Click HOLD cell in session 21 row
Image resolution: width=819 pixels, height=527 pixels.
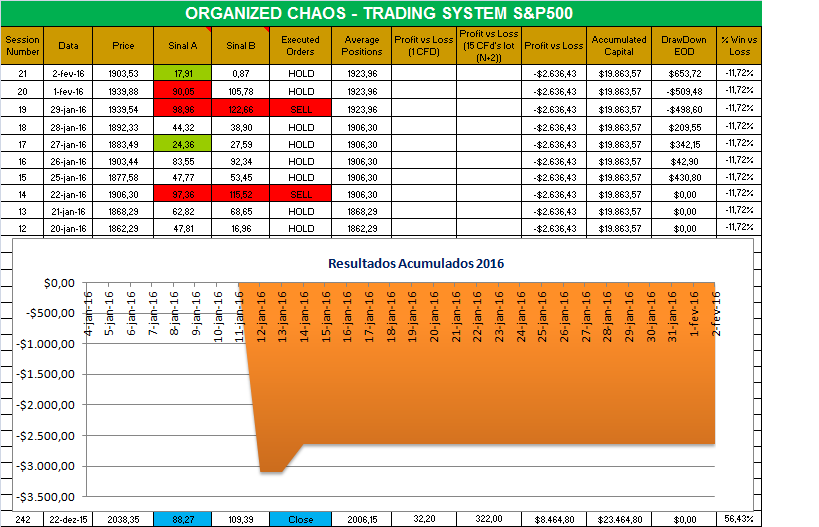point(300,73)
